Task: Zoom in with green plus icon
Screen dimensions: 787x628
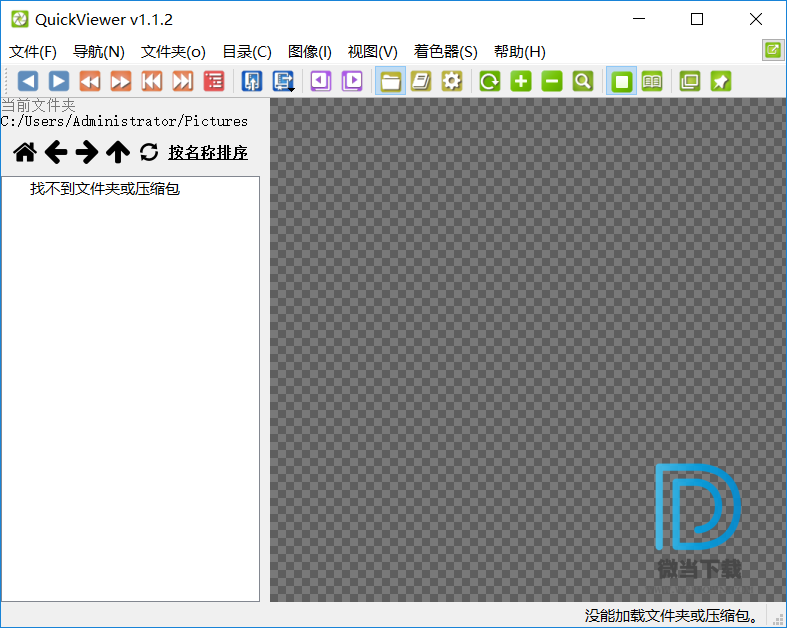Action: tap(521, 81)
